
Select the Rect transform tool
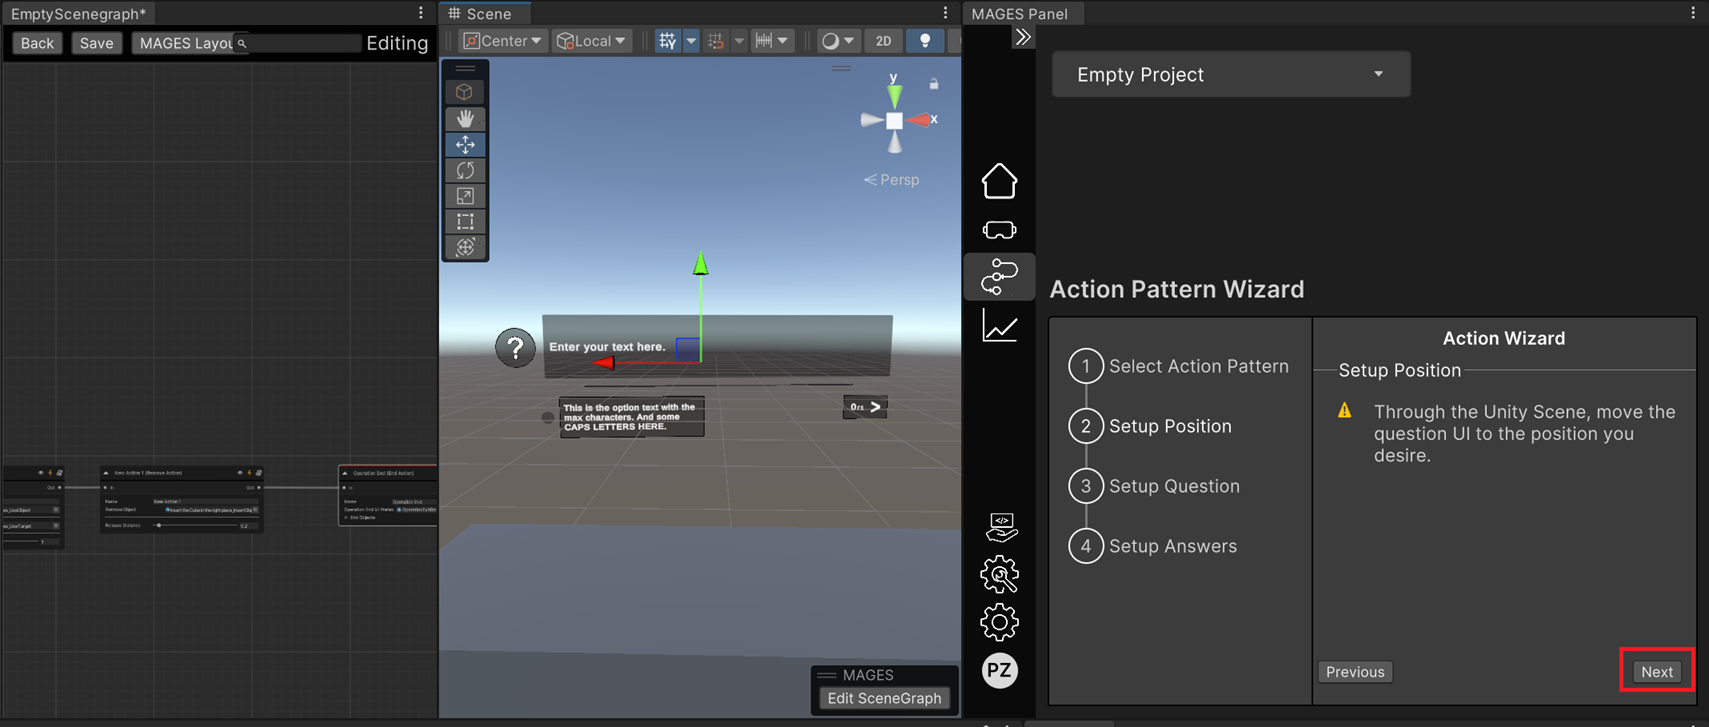tap(465, 221)
